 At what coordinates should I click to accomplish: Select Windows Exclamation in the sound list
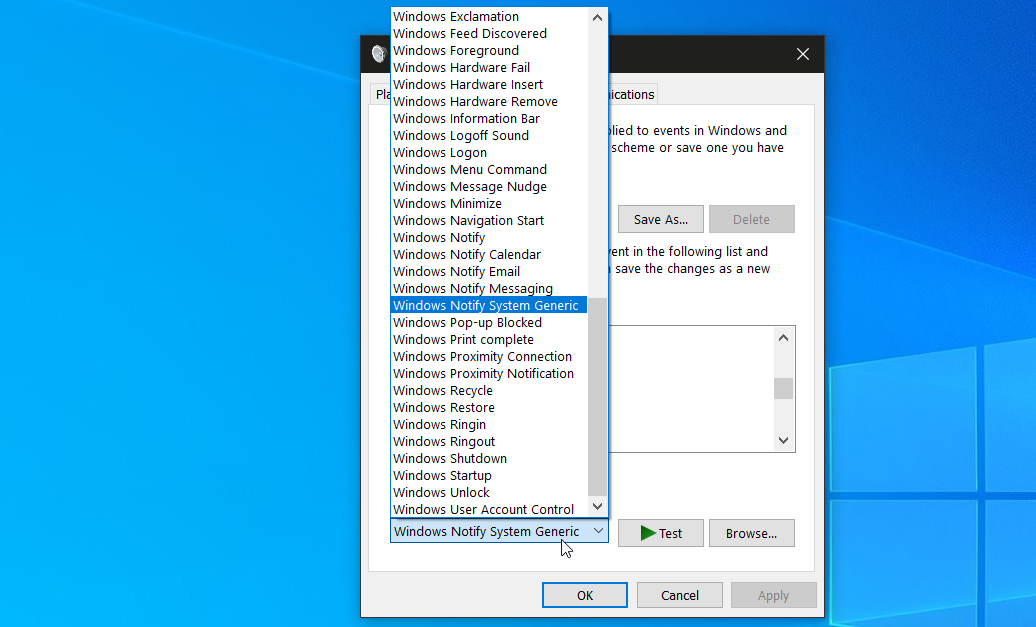(x=489, y=17)
